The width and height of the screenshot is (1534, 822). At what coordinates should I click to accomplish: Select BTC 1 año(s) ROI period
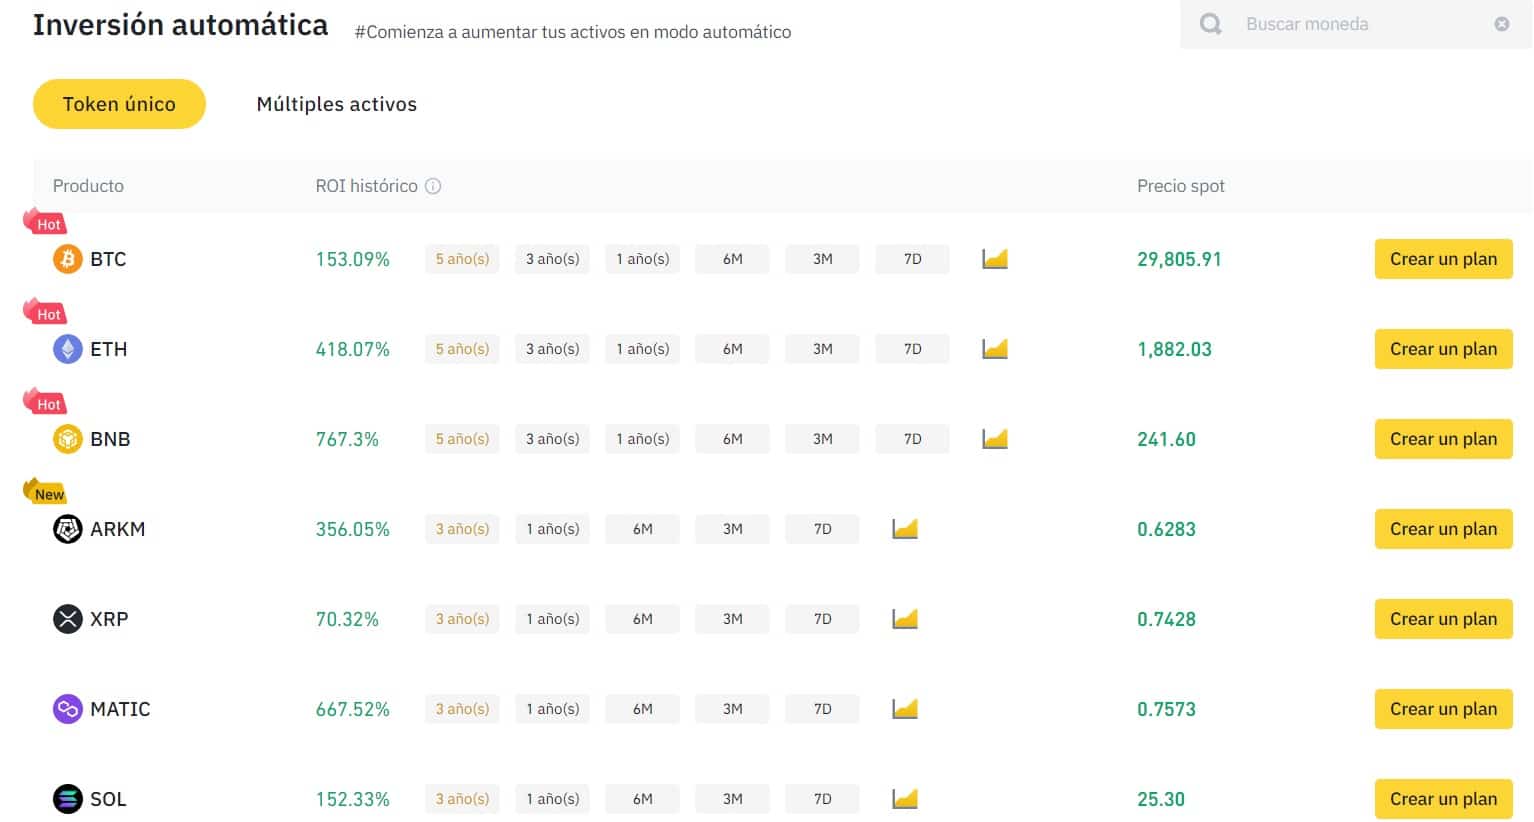click(x=642, y=259)
